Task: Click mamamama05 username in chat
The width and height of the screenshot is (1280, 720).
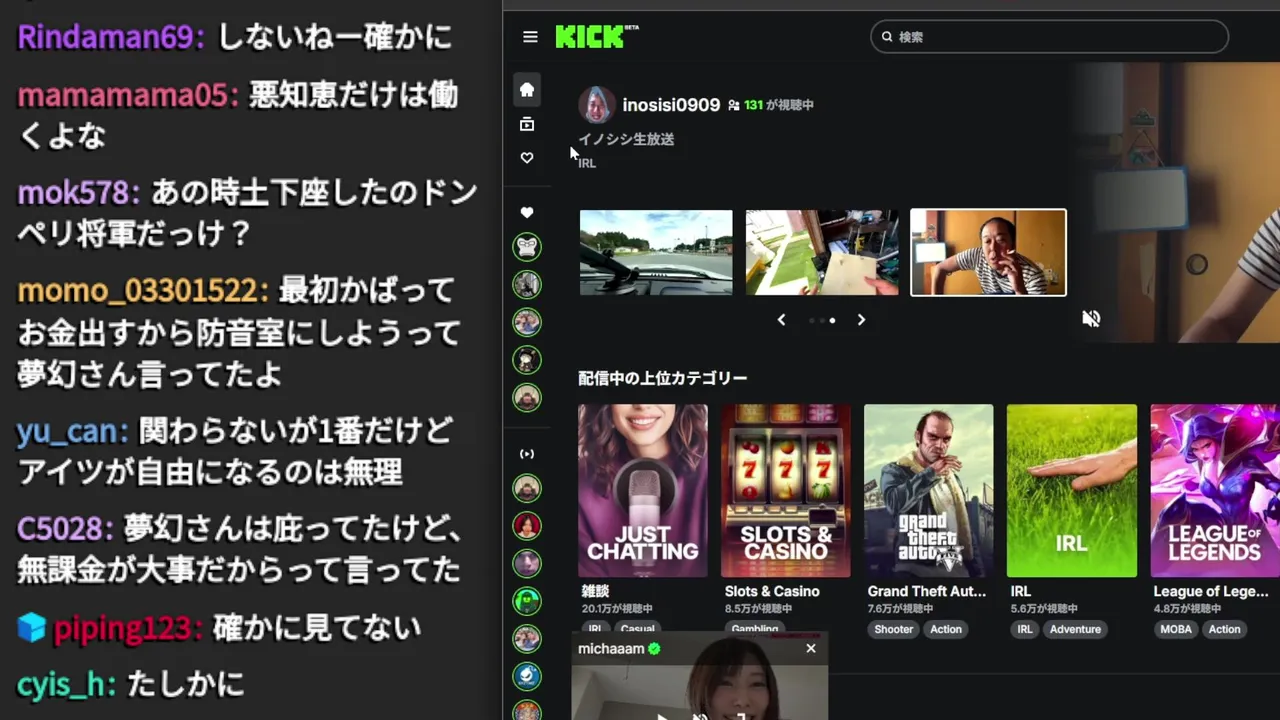Action: 122,95
